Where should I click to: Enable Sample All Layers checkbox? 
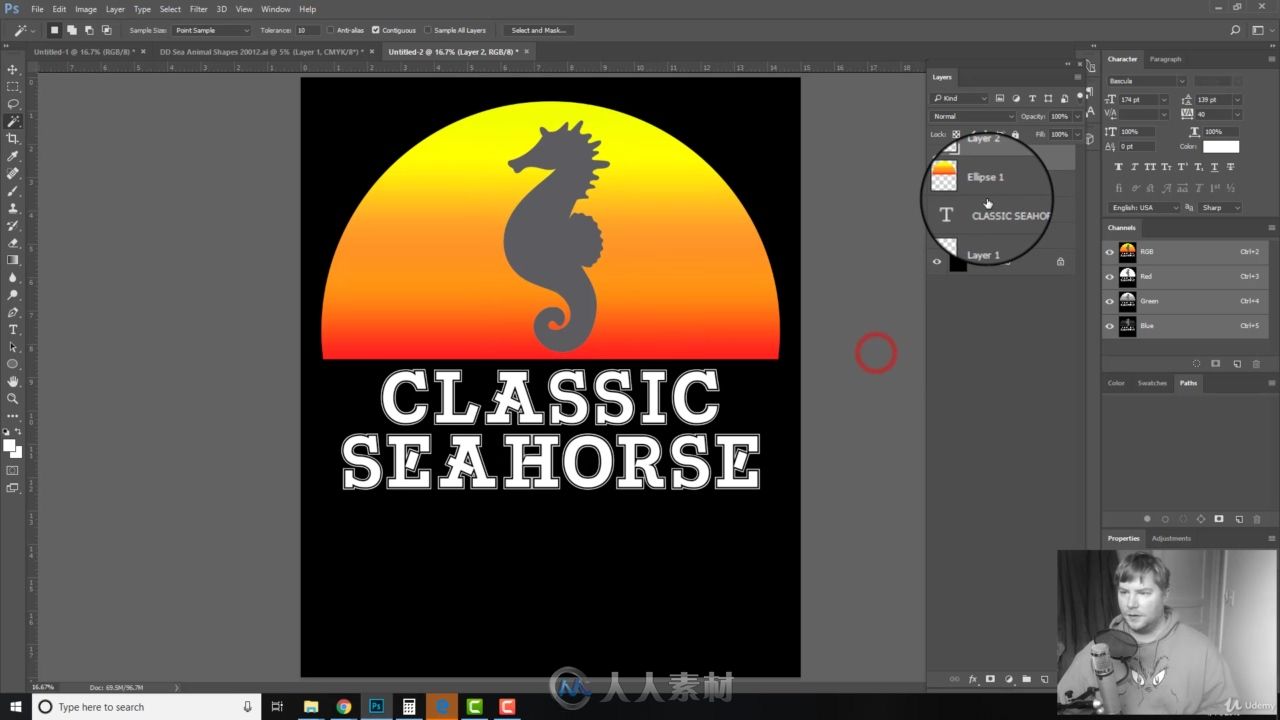pos(428,30)
